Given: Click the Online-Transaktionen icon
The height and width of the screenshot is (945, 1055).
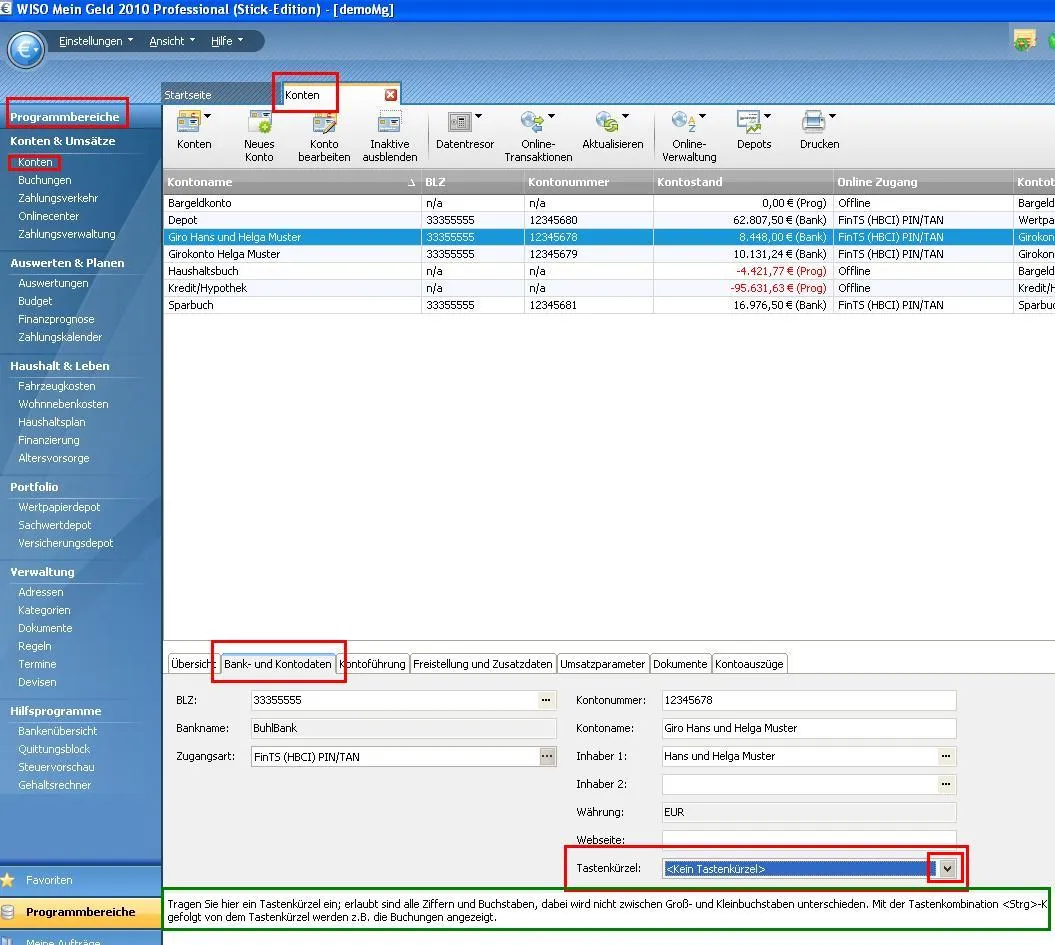Looking at the screenshot, I should coord(533,123).
